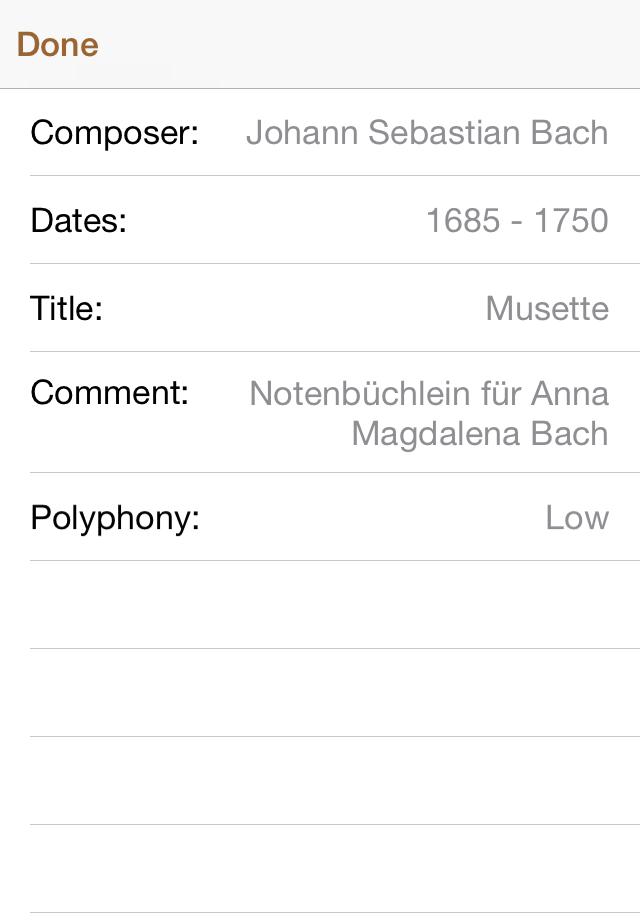Click the Magdalena Bach text line

tap(480, 434)
